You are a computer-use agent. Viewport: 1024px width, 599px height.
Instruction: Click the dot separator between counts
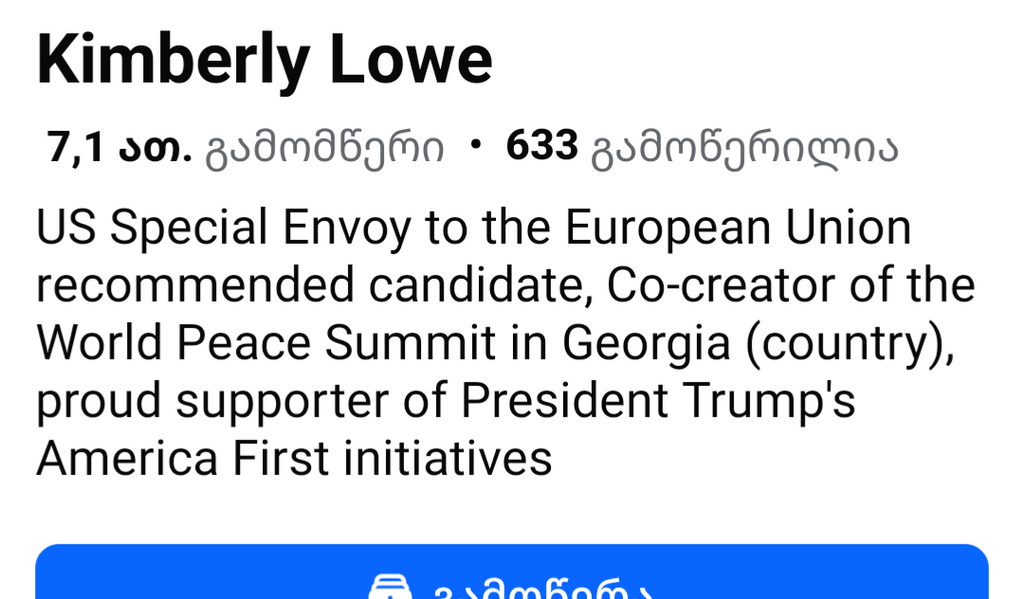[475, 146]
